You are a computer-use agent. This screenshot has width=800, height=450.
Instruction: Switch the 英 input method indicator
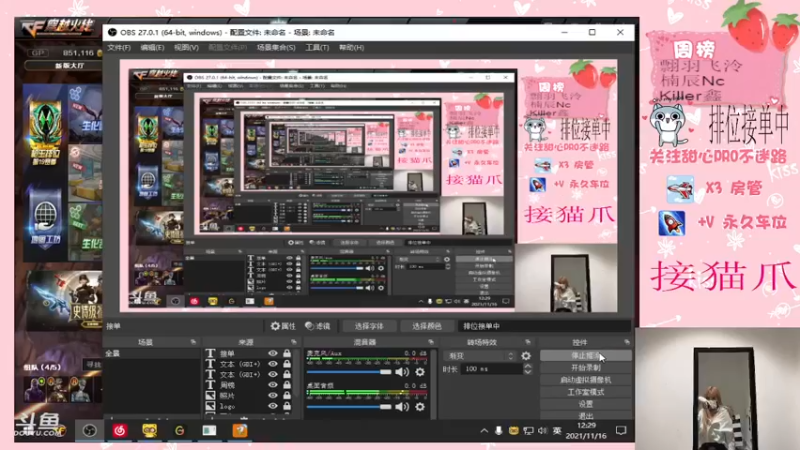tap(557, 431)
